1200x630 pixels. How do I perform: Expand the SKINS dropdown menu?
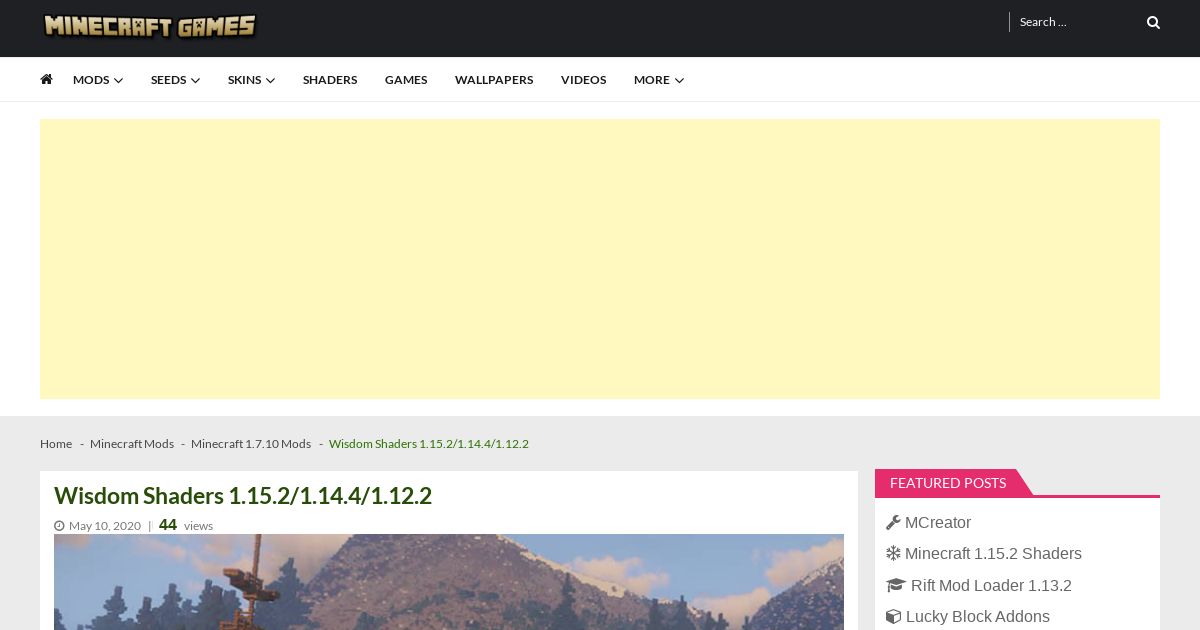click(x=251, y=80)
